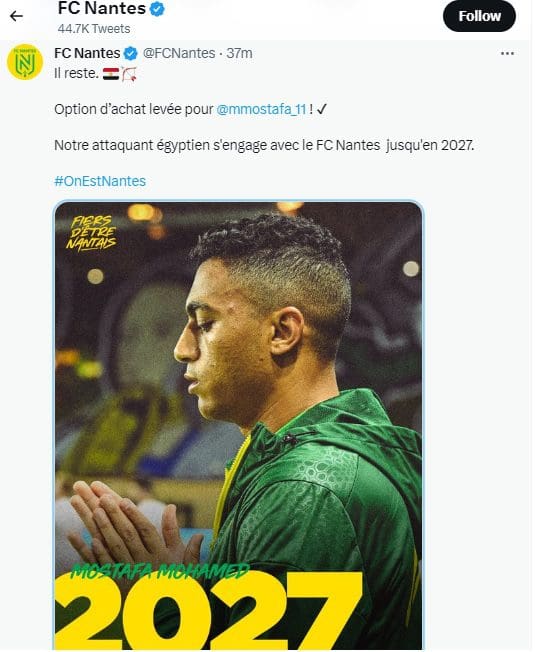
Task: Open the Mostafa Mohamed 2027 image
Action: click(x=239, y=424)
